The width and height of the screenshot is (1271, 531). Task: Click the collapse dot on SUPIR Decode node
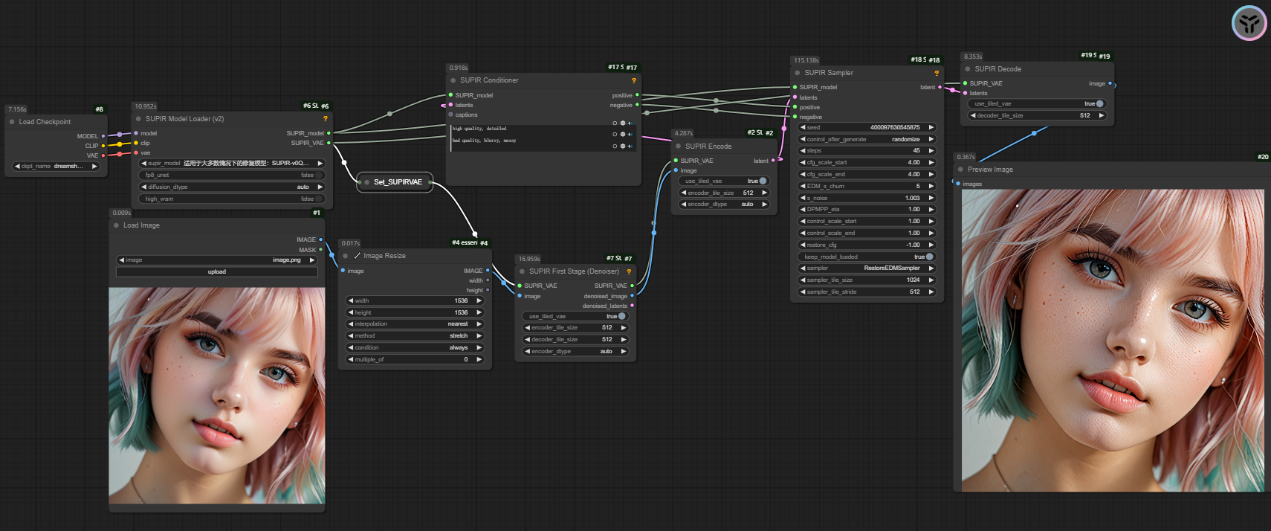[x=968, y=69]
